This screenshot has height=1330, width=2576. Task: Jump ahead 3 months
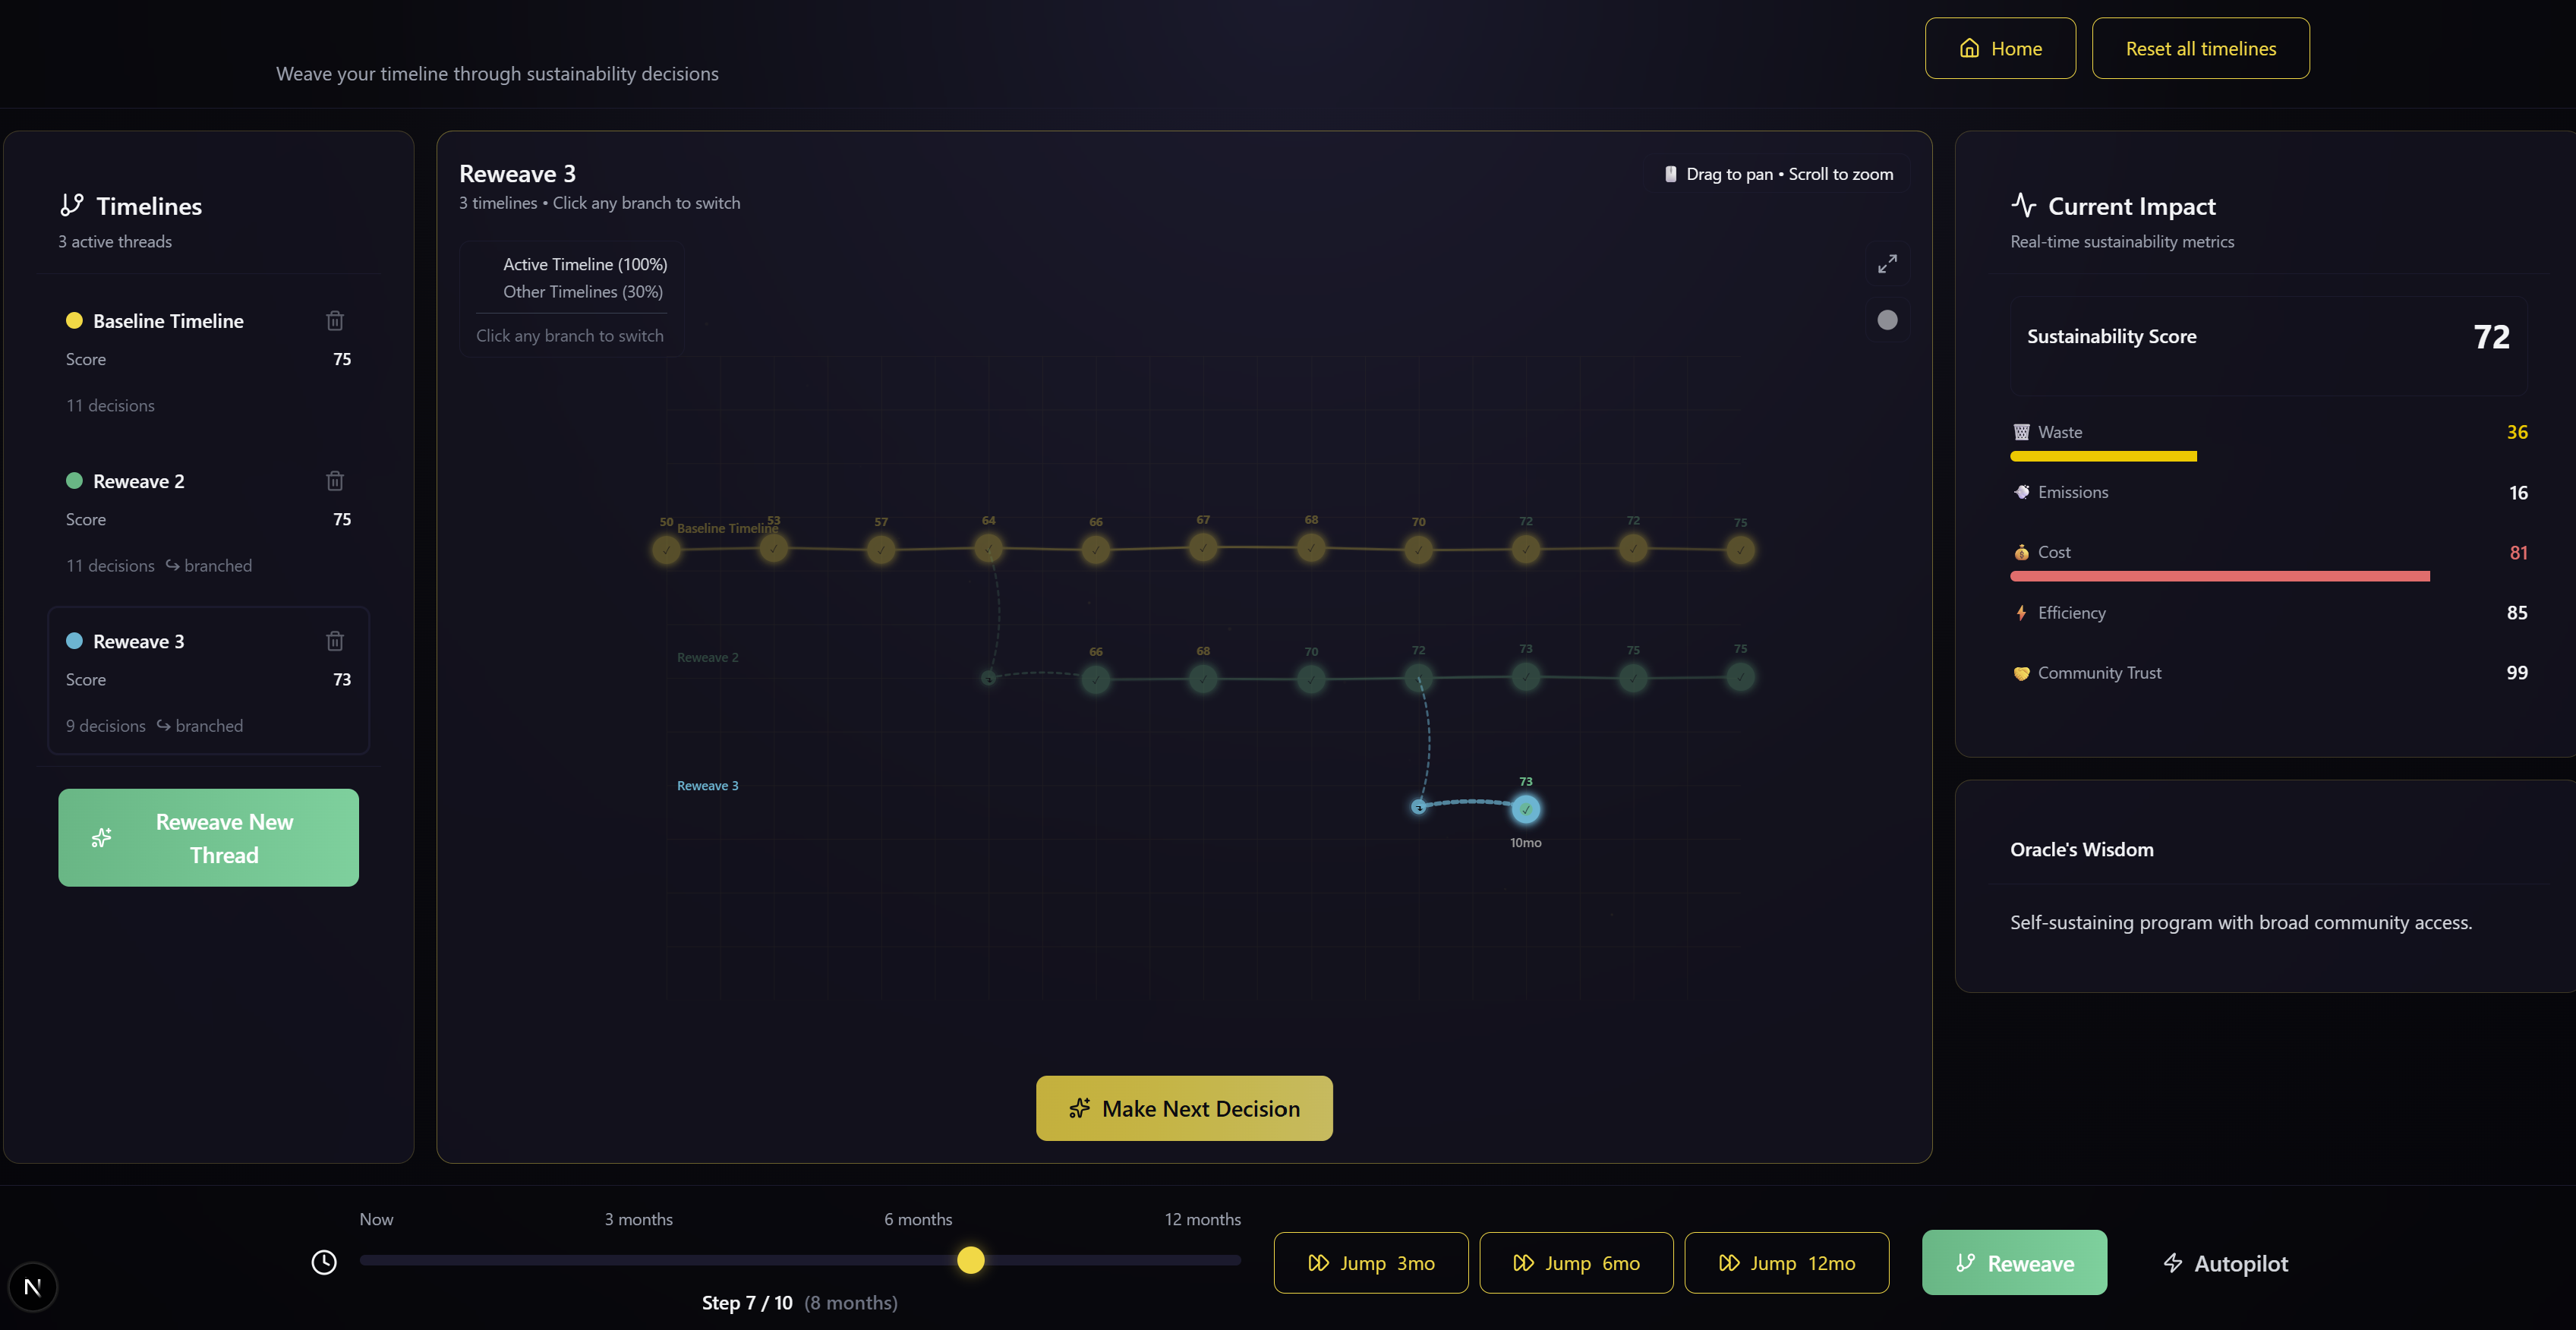[x=1370, y=1263]
